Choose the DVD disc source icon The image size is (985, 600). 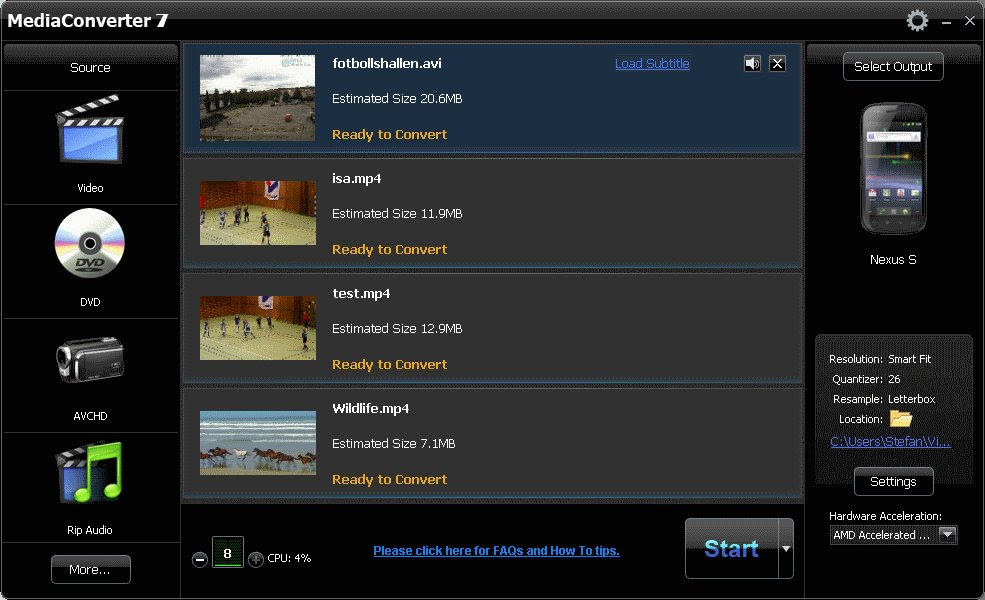90,243
